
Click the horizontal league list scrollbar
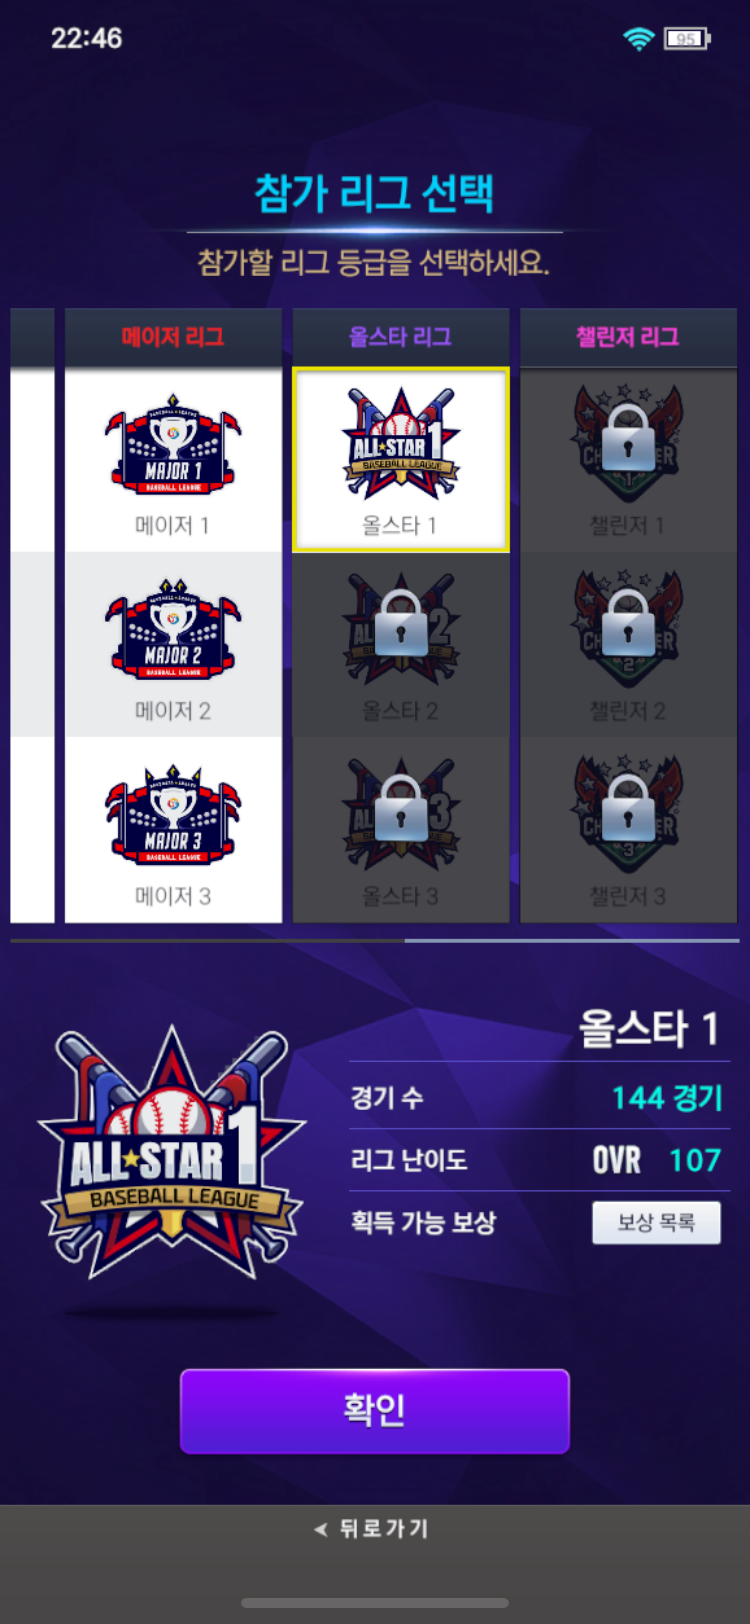click(375, 941)
